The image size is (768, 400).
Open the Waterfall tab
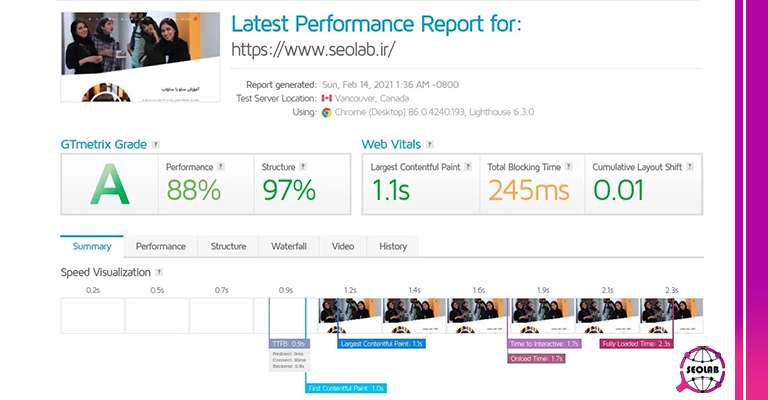coord(289,246)
